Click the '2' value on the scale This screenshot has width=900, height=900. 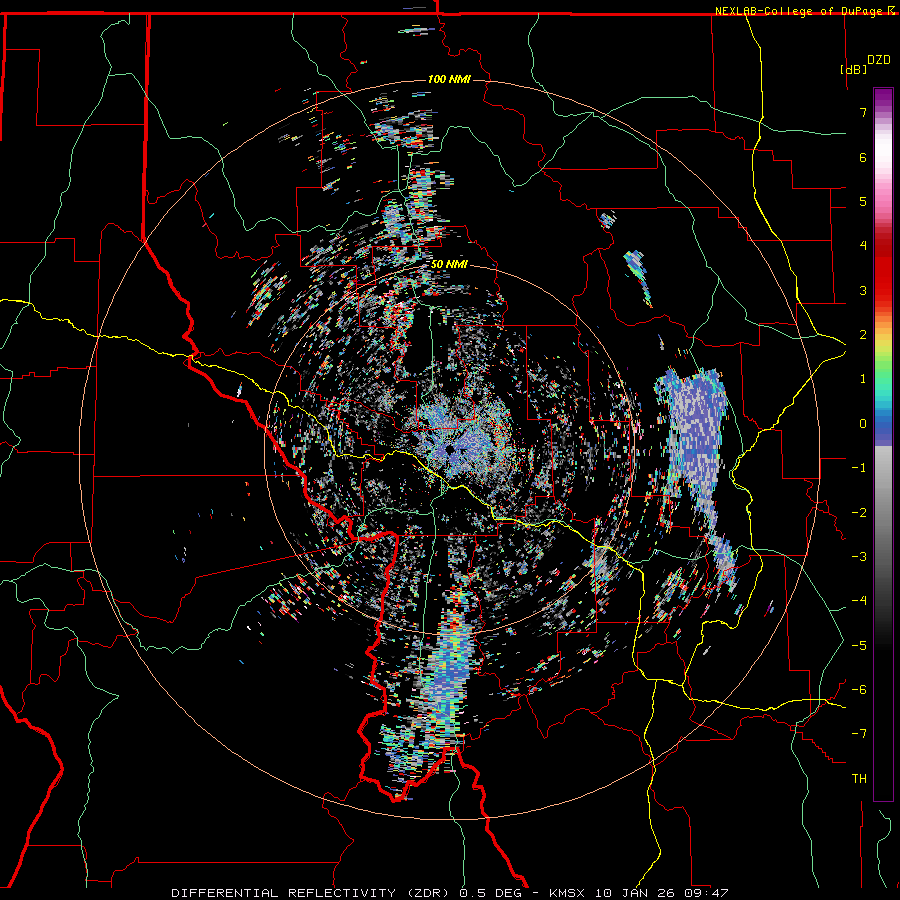(863, 335)
